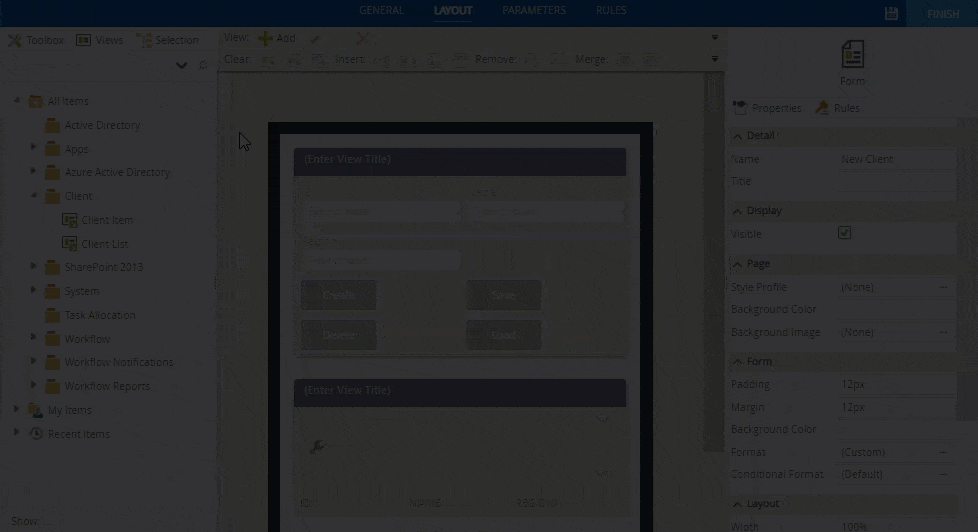Click the down chevron above the tree
This screenshot has height=532, width=978.
pos(182,65)
